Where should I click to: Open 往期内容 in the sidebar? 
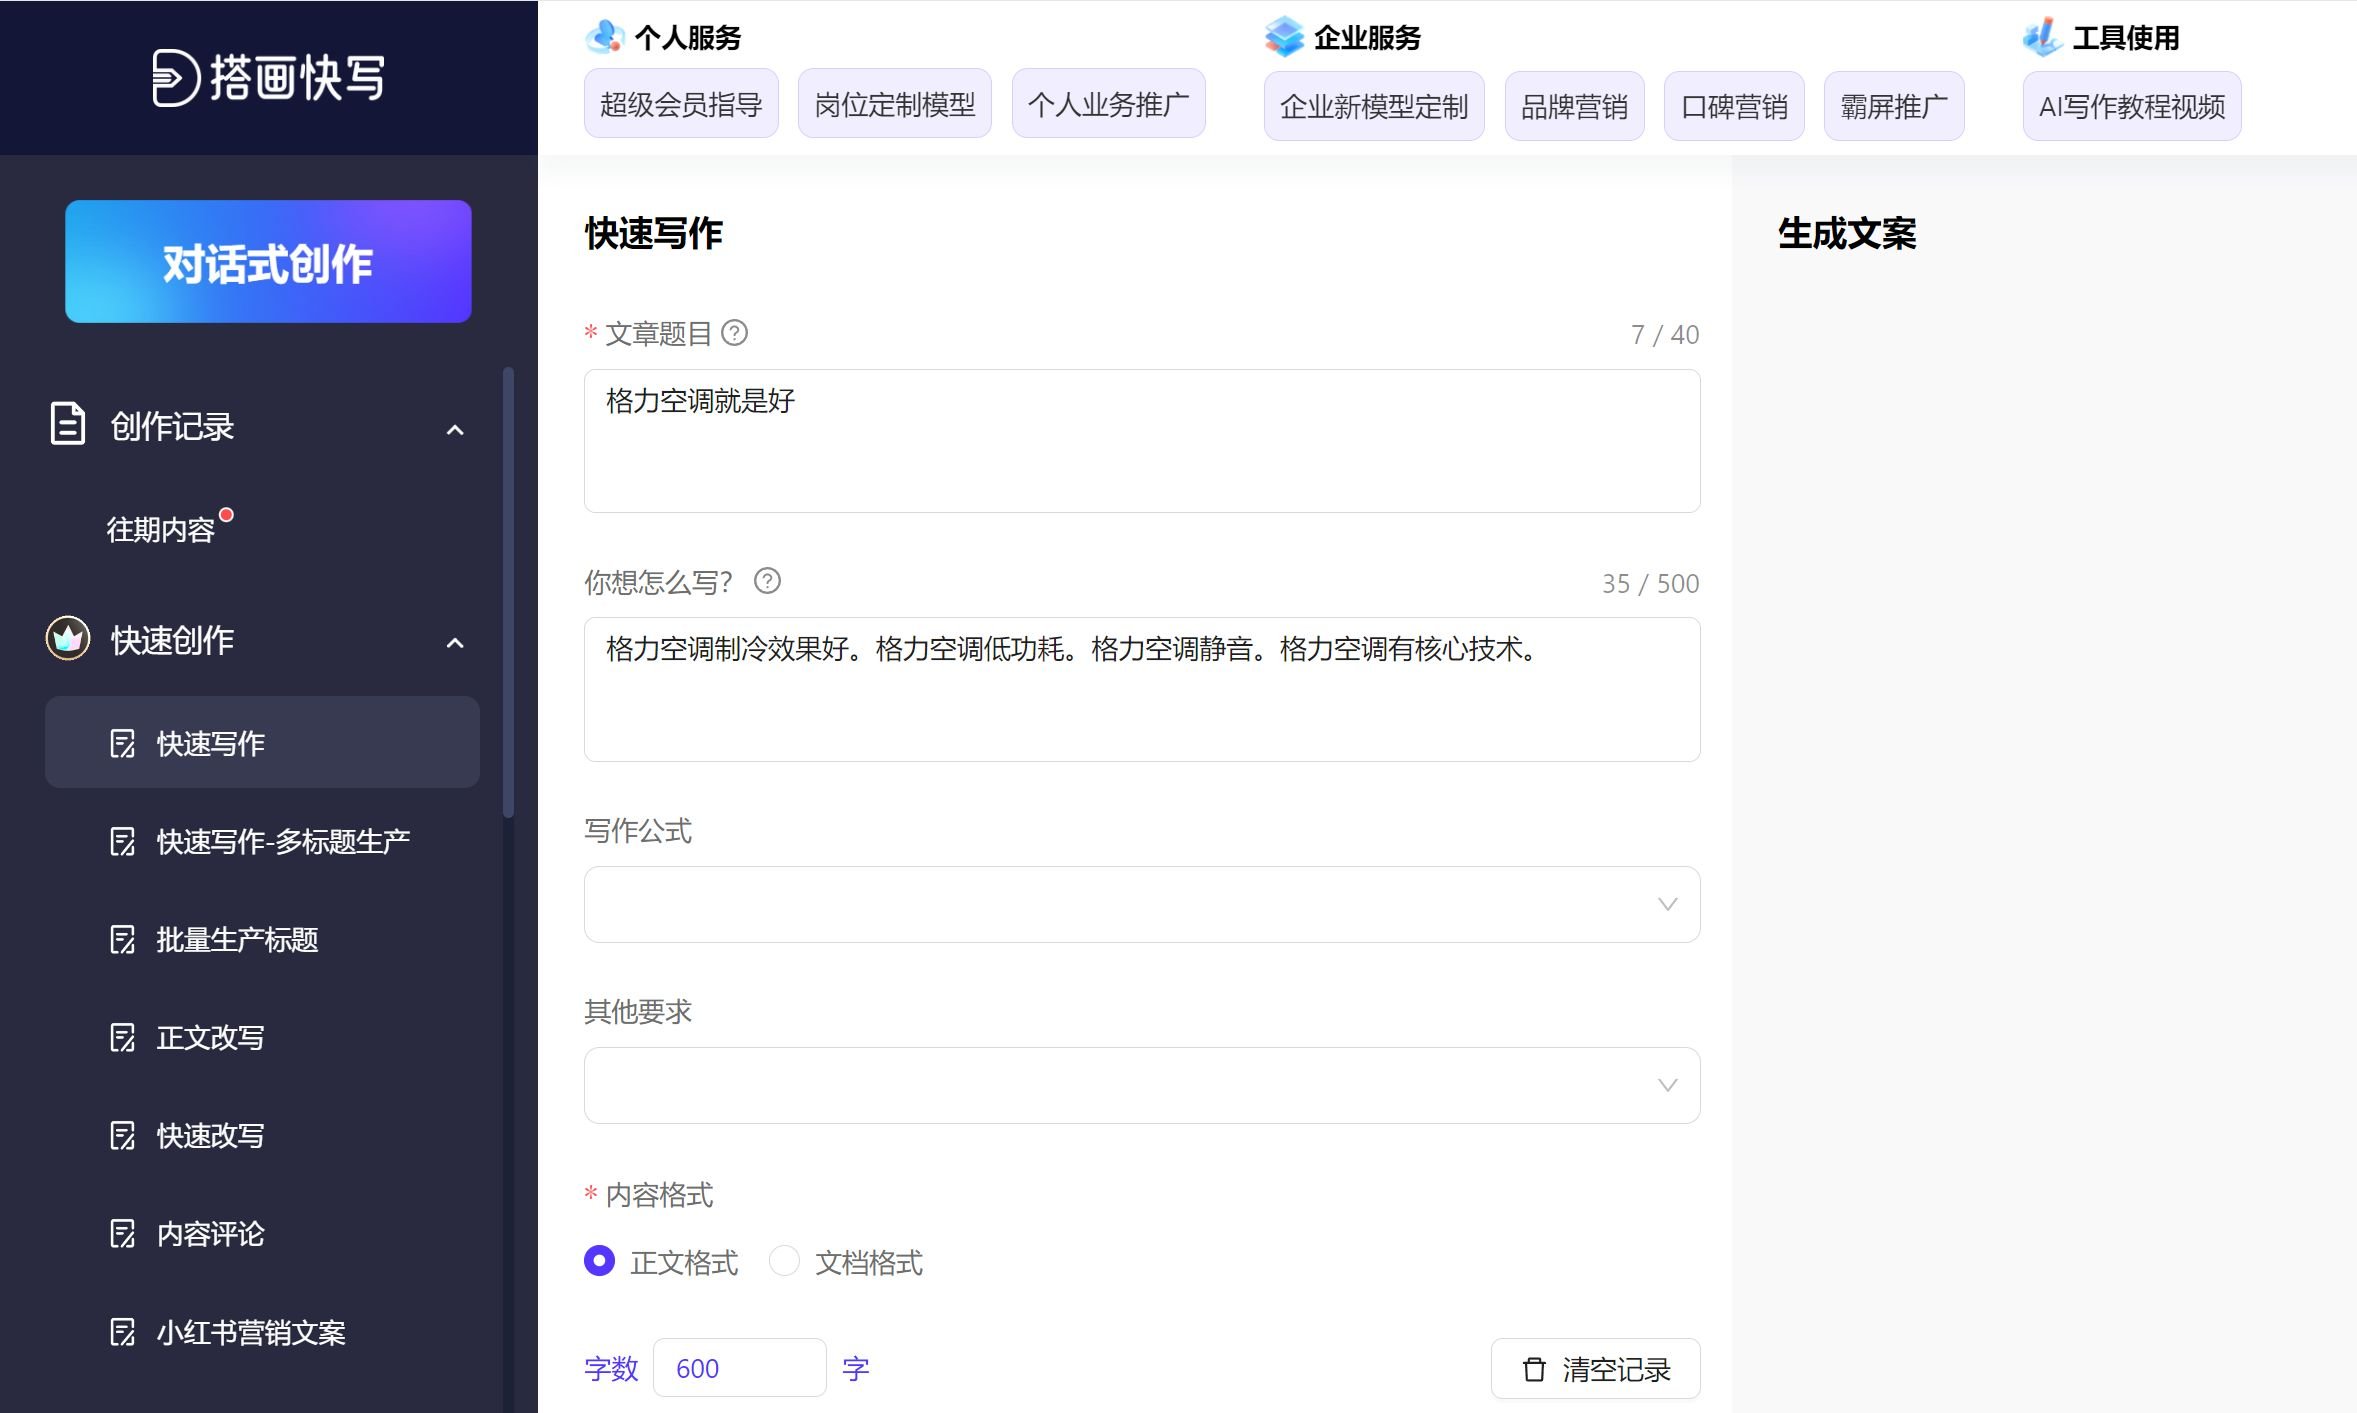160,531
